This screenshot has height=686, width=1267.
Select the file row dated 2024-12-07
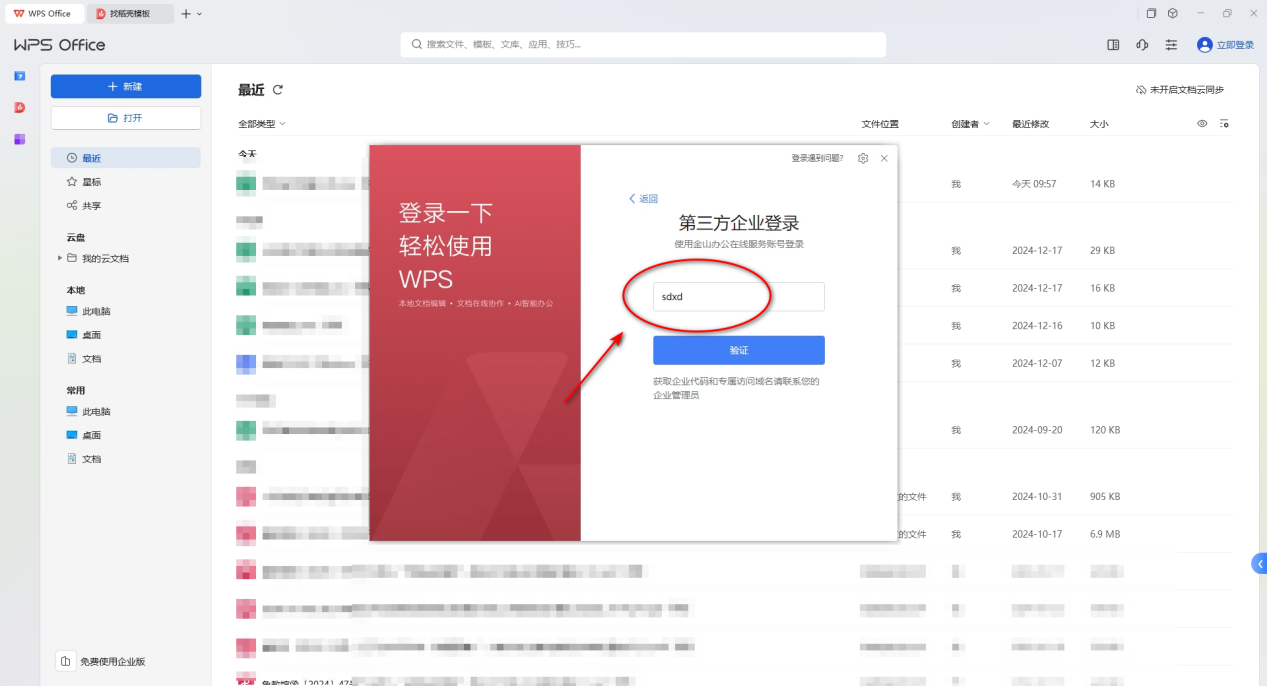coord(734,363)
